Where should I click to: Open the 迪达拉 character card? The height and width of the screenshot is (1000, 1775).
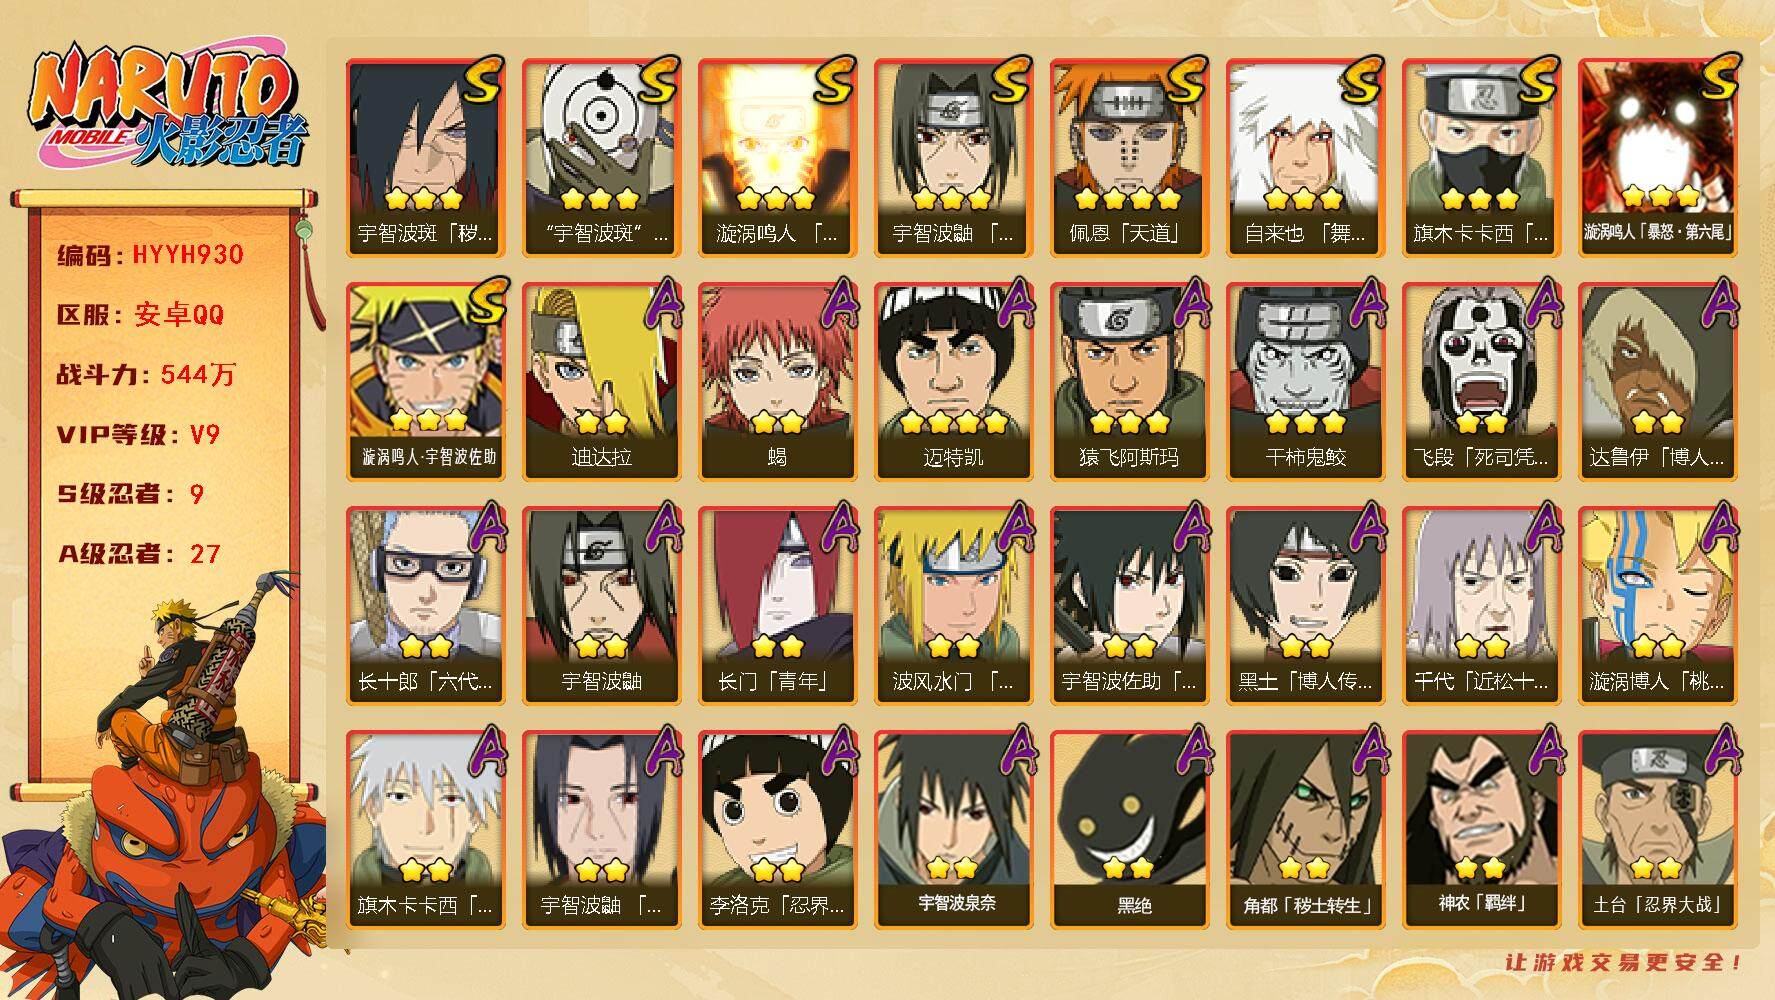coord(601,382)
